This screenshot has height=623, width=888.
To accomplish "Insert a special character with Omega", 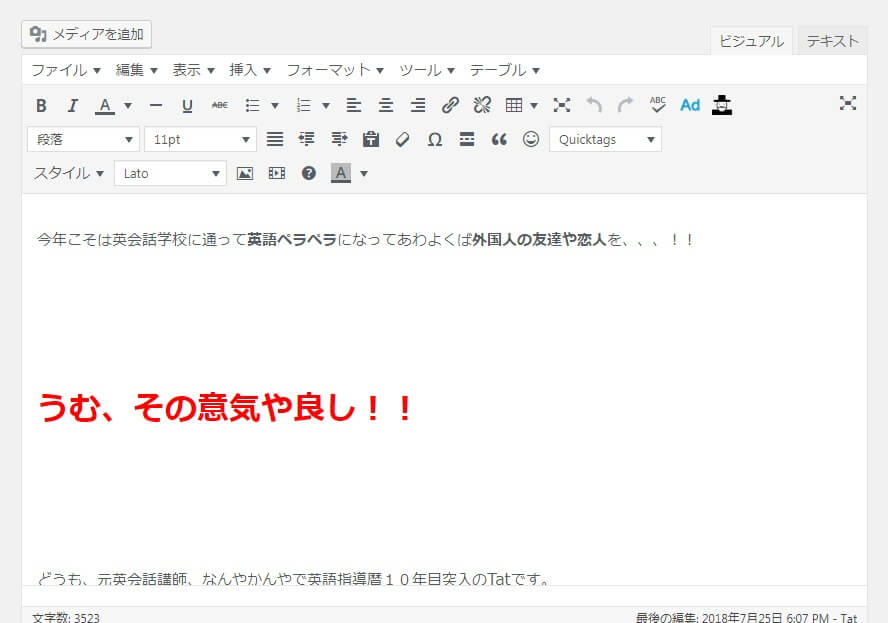I will point(435,139).
